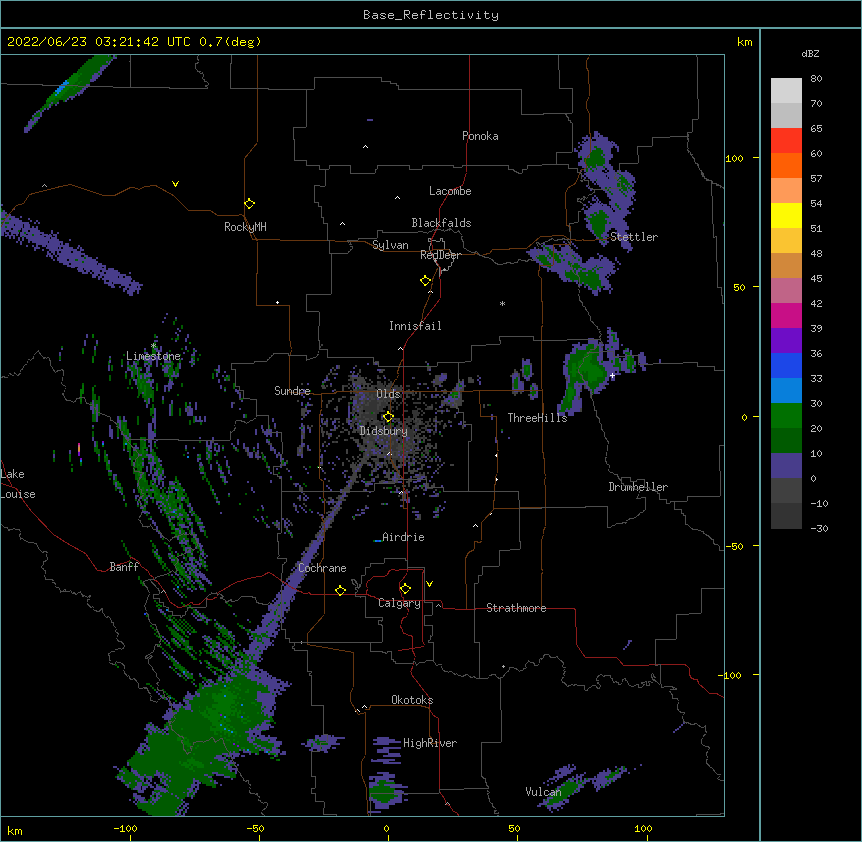862x842 pixels.
Task: Click the Limestone label
Action: point(153,356)
